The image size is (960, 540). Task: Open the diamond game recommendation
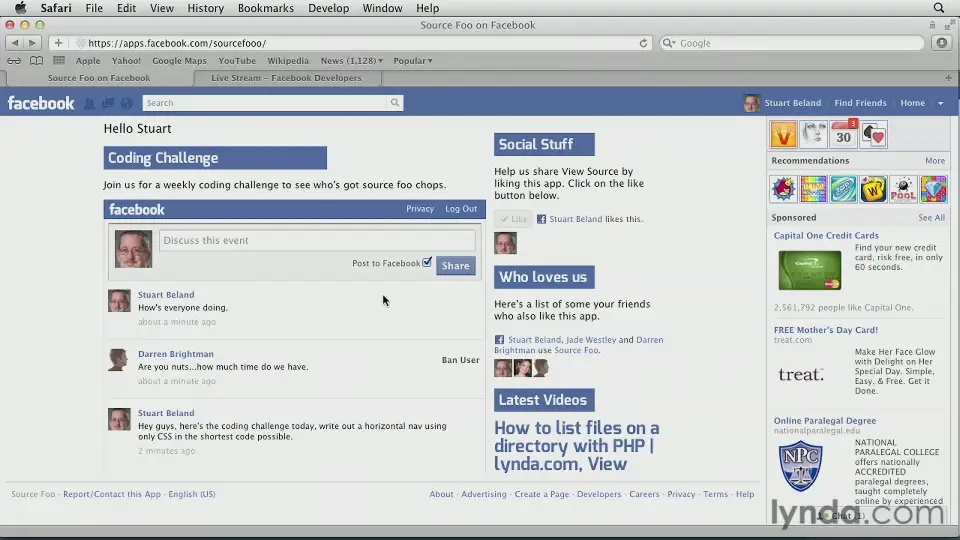tap(934, 189)
